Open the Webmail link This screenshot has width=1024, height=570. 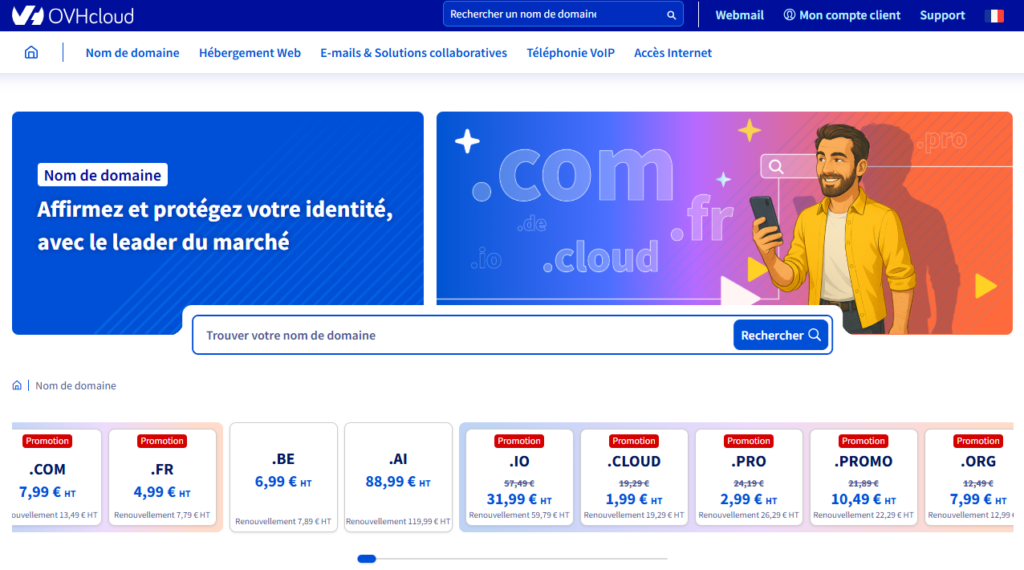coord(740,15)
